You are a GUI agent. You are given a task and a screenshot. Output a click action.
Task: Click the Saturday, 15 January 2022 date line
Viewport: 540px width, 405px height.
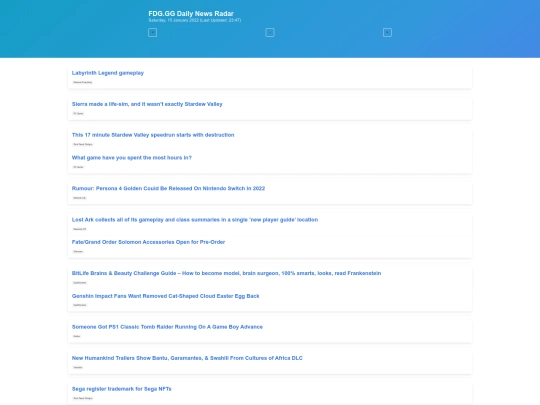195,20
